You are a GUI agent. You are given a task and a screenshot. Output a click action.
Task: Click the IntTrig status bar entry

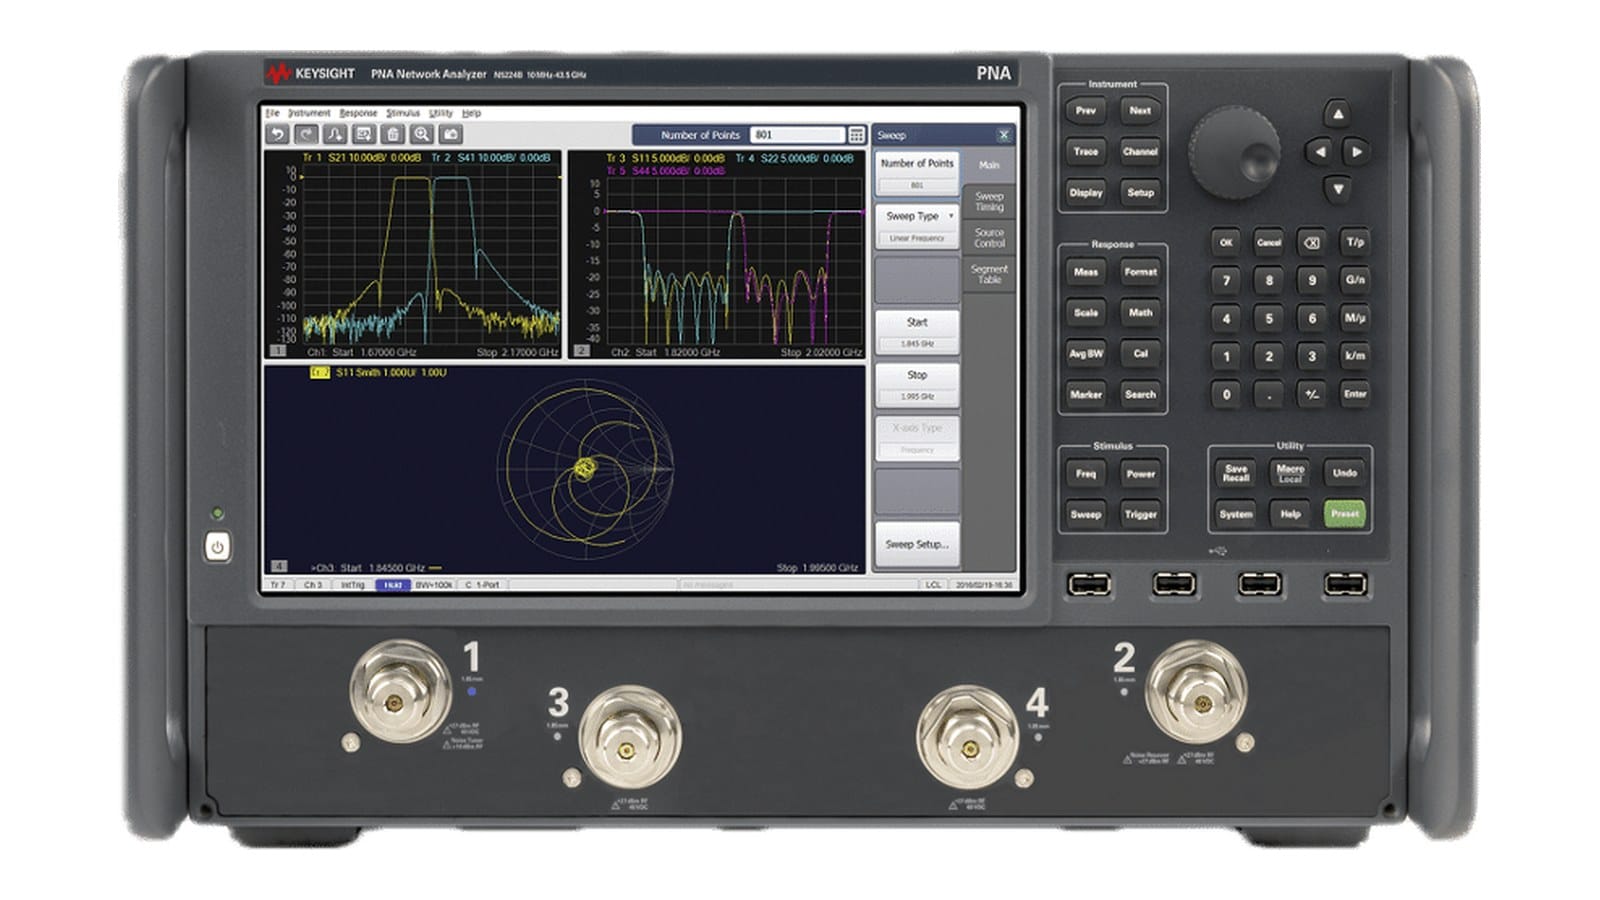pyautogui.click(x=353, y=585)
